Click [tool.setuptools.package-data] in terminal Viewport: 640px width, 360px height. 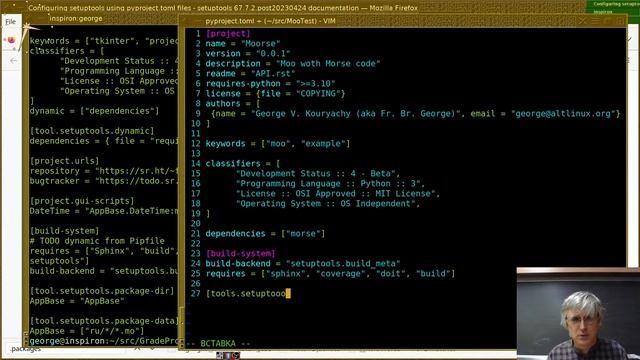(x=104, y=321)
